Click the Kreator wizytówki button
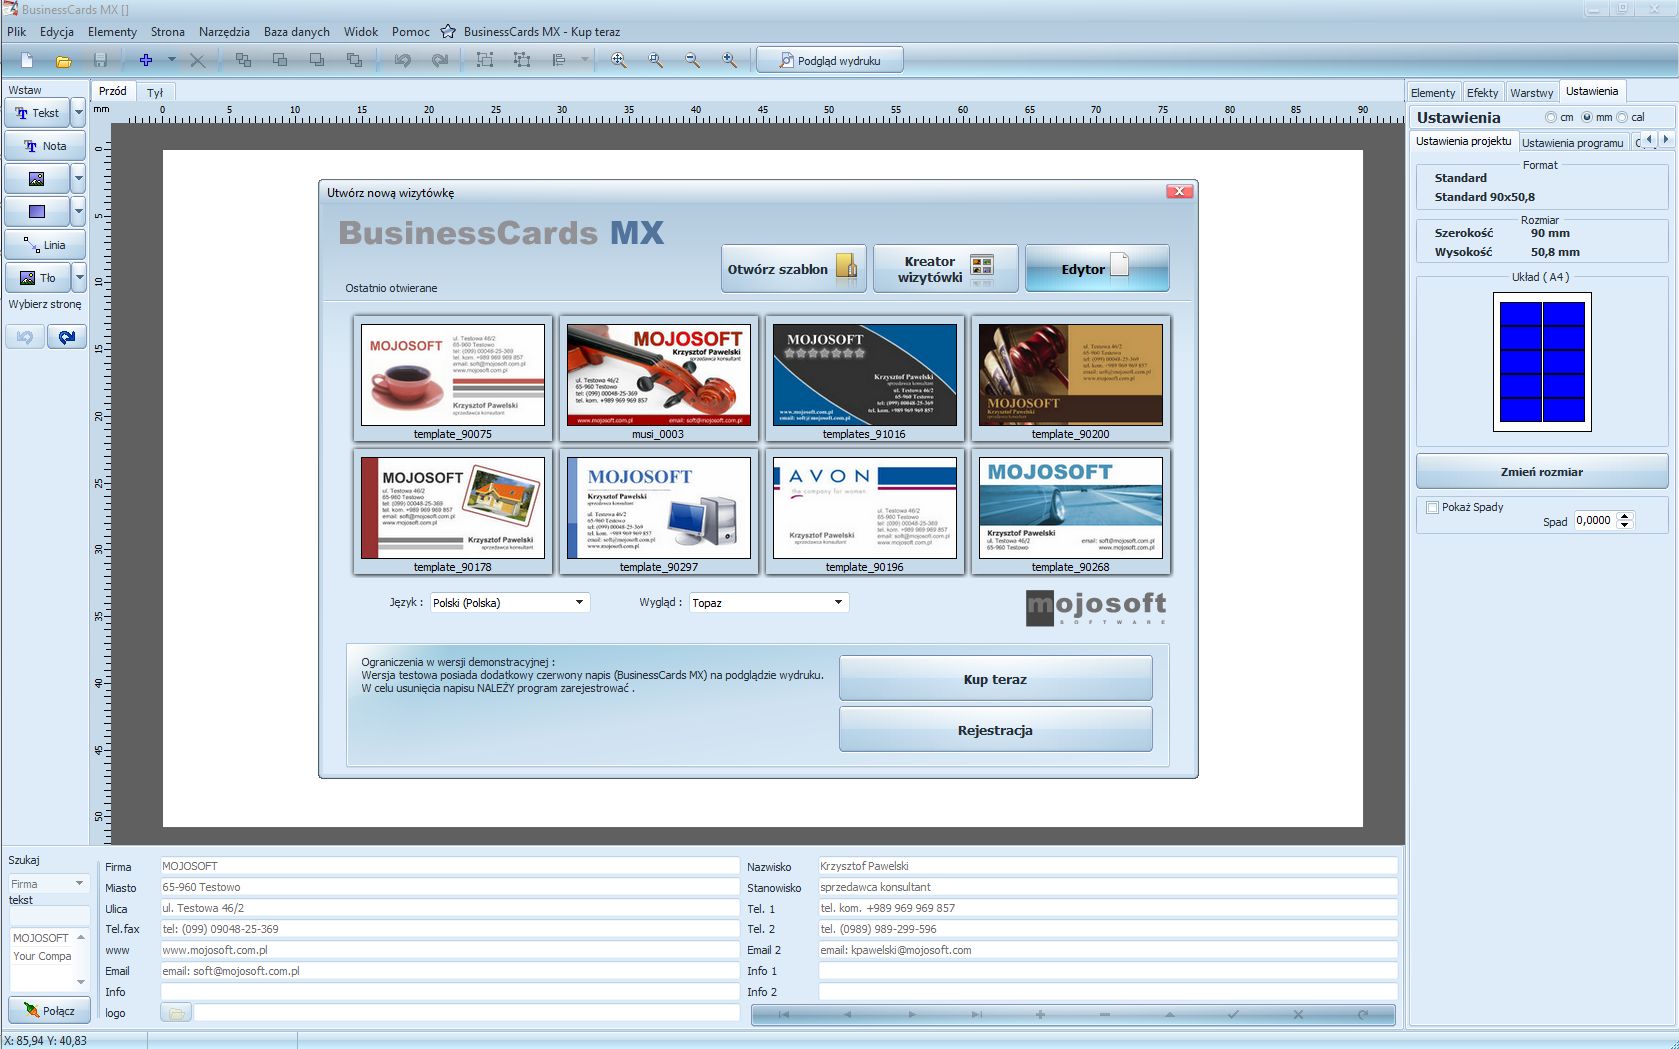Viewport: 1679px width, 1049px height. [944, 268]
